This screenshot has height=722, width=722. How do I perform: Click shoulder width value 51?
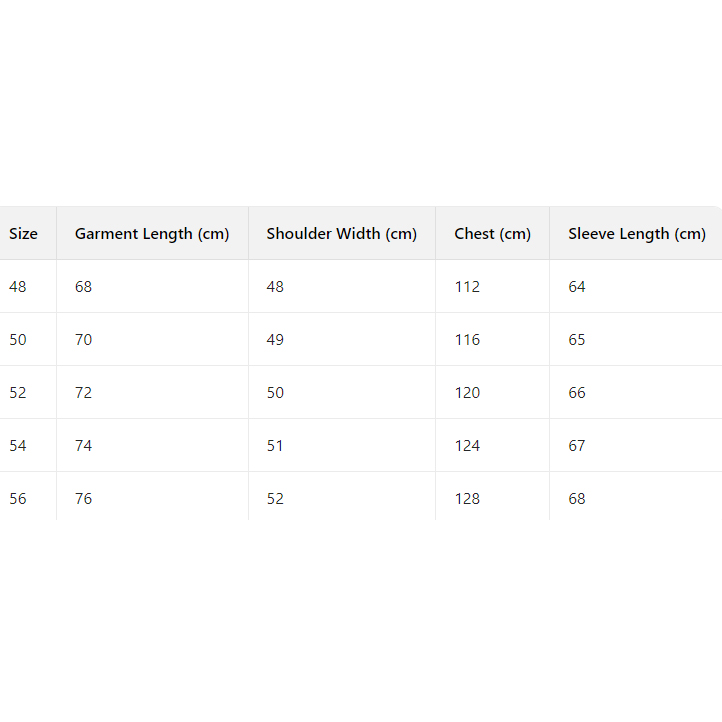pyautogui.click(x=275, y=446)
